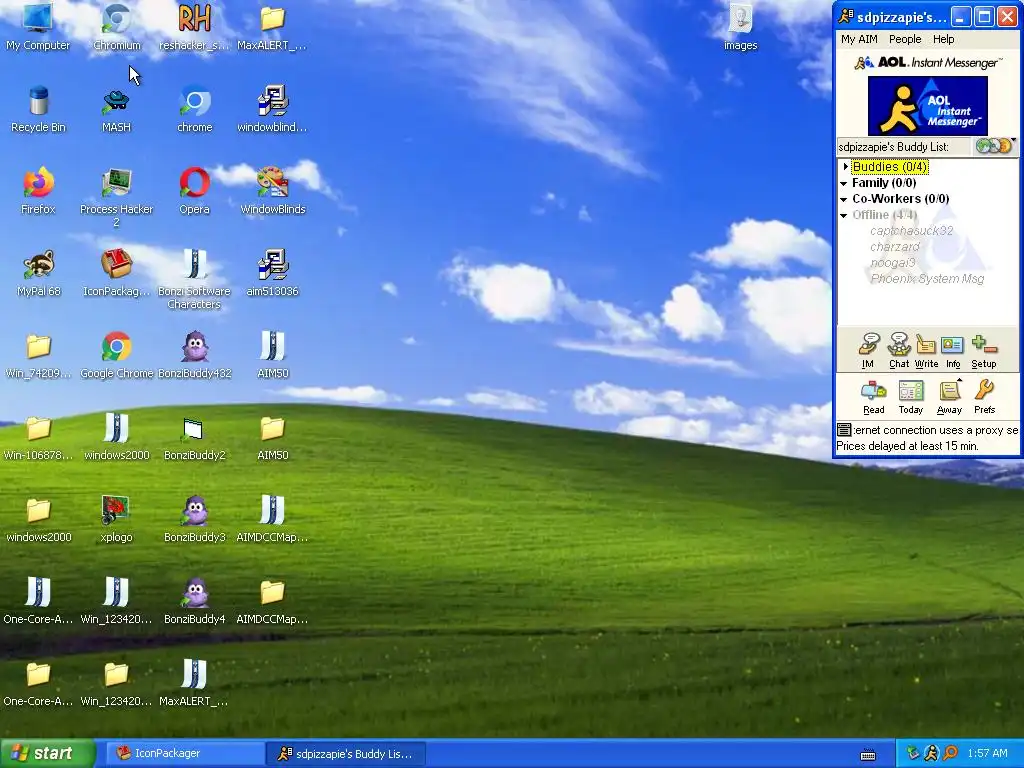Expand the Buddies group arrow

point(845,167)
